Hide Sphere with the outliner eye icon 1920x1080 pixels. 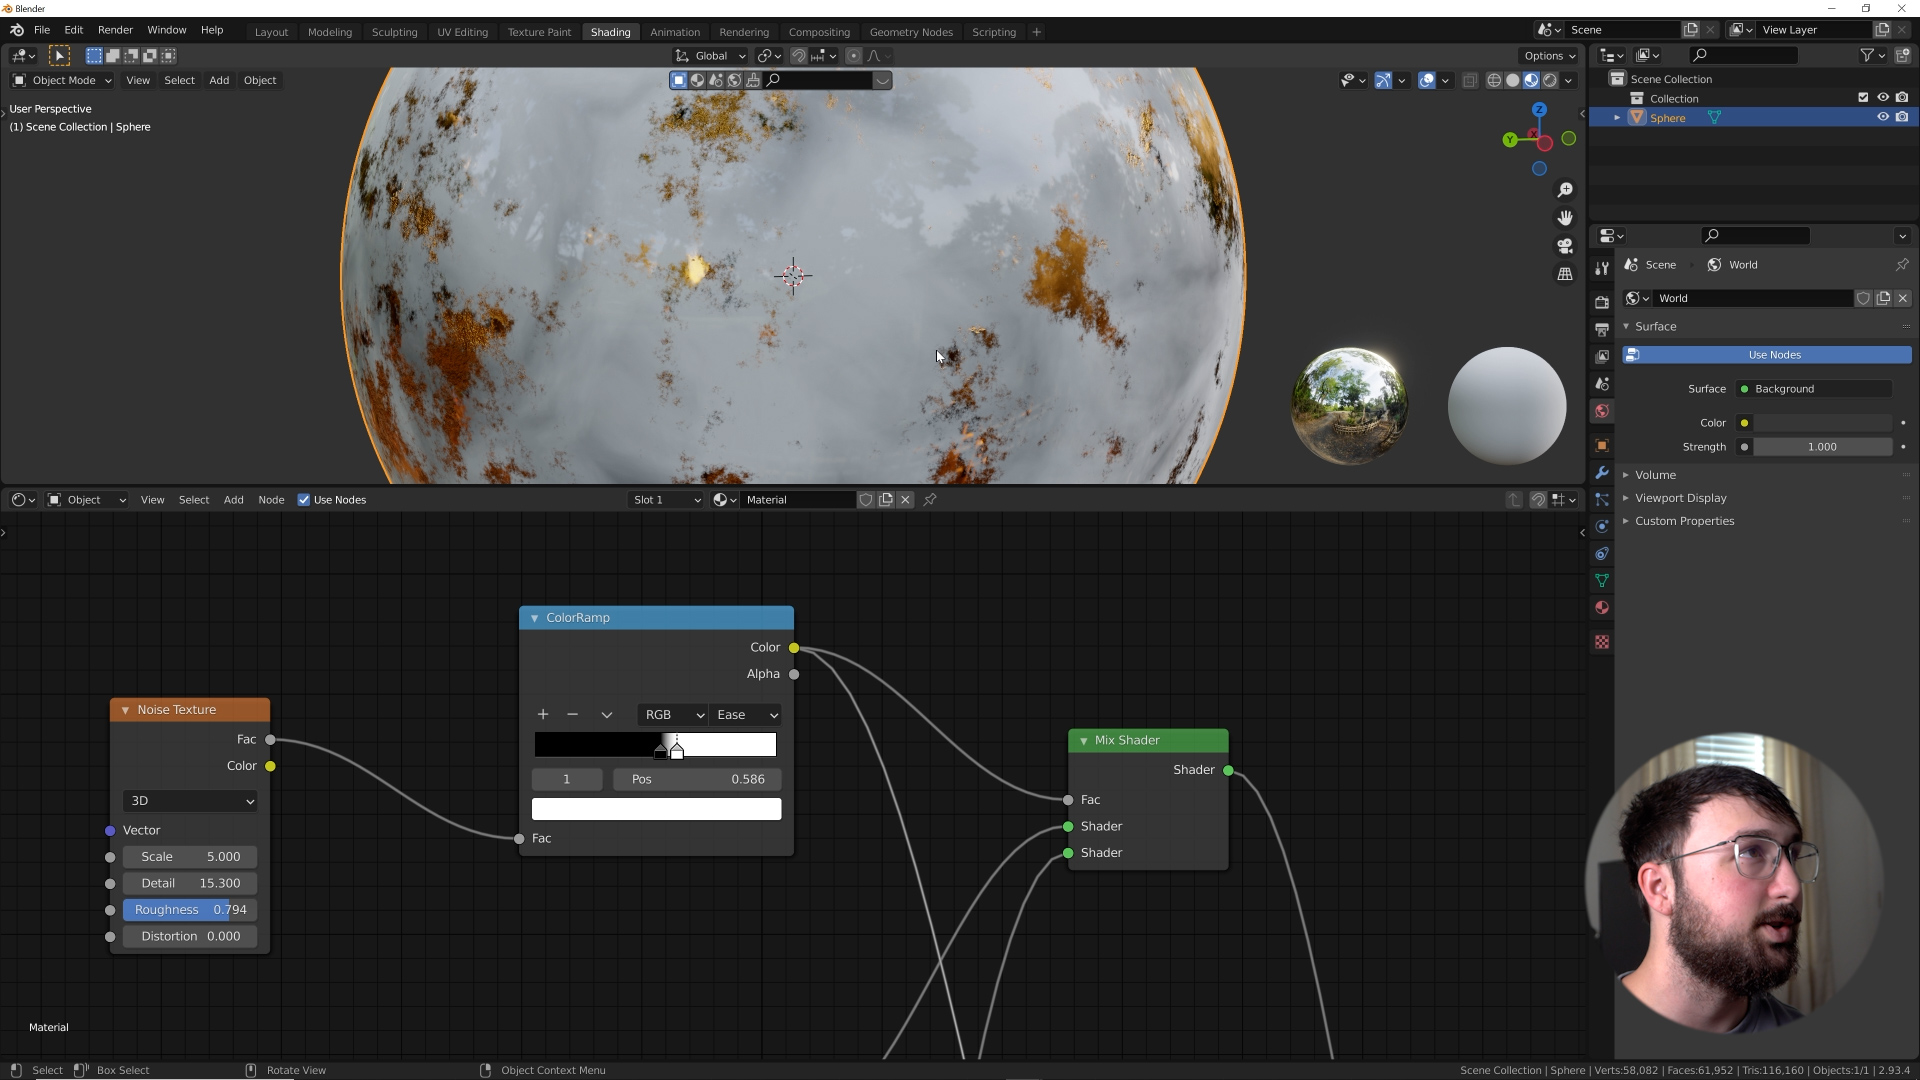tap(1883, 117)
